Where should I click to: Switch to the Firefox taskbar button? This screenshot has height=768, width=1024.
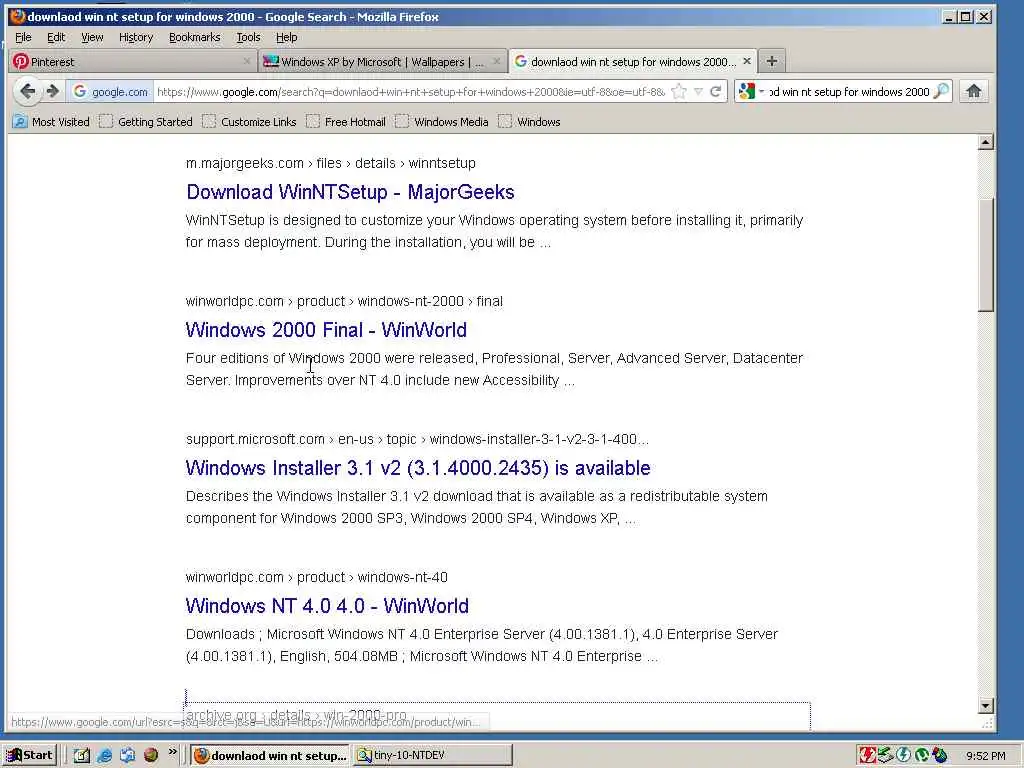pos(270,756)
